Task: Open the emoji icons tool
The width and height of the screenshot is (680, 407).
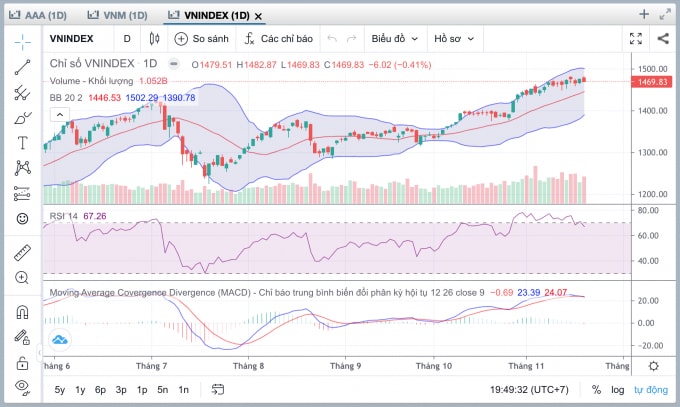Action: click(23, 219)
